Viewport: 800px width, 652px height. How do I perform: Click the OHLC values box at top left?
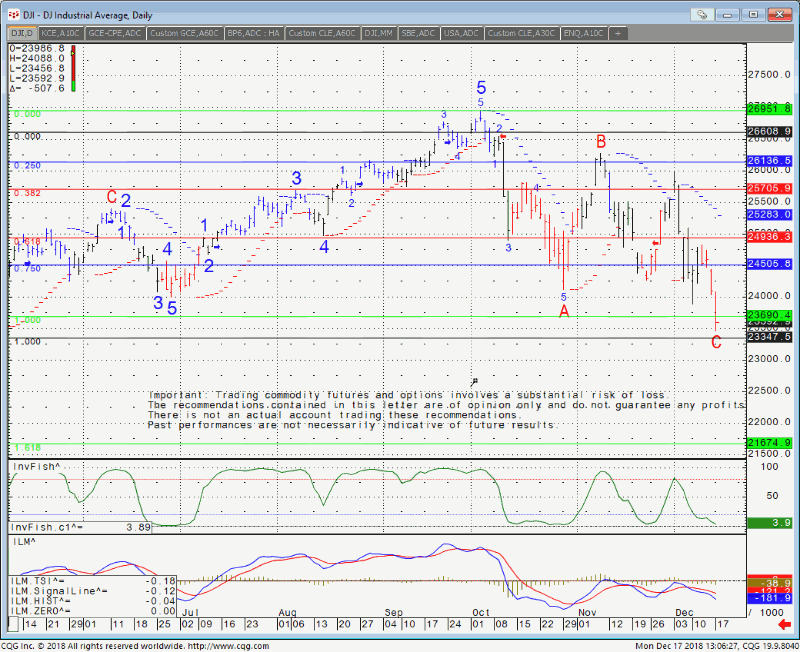point(37,68)
